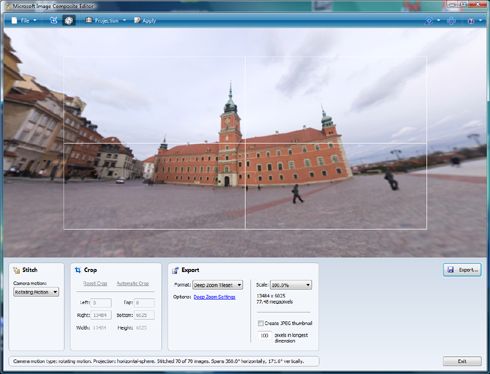Click the Top crop value field
This screenshot has height=374, width=490.
(144, 303)
